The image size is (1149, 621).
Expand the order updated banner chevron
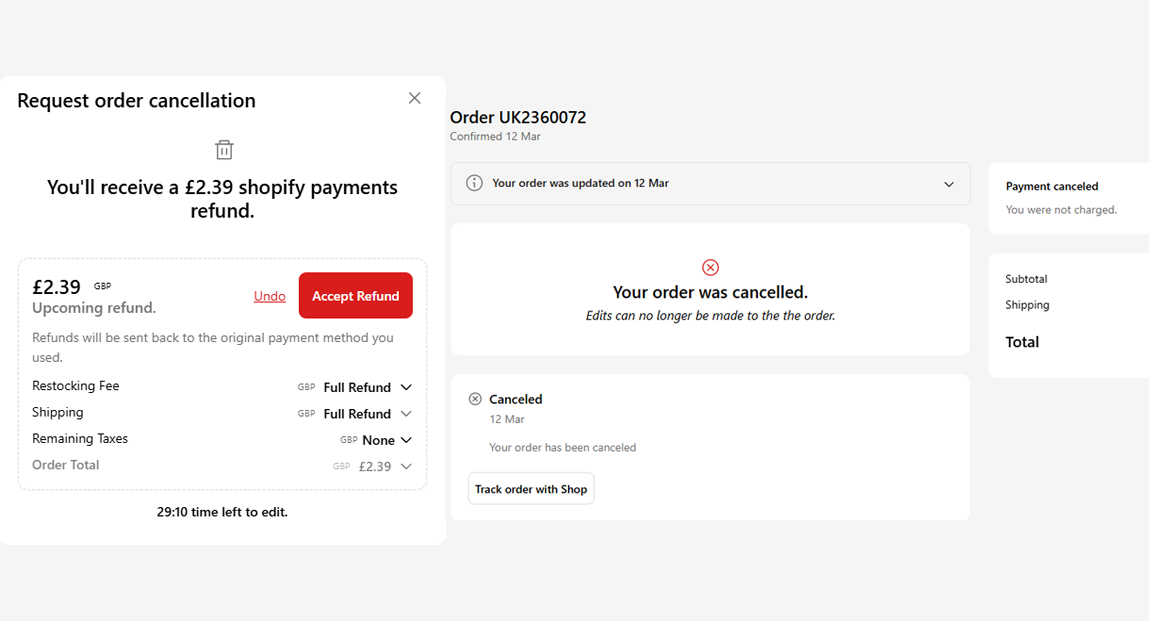(949, 184)
